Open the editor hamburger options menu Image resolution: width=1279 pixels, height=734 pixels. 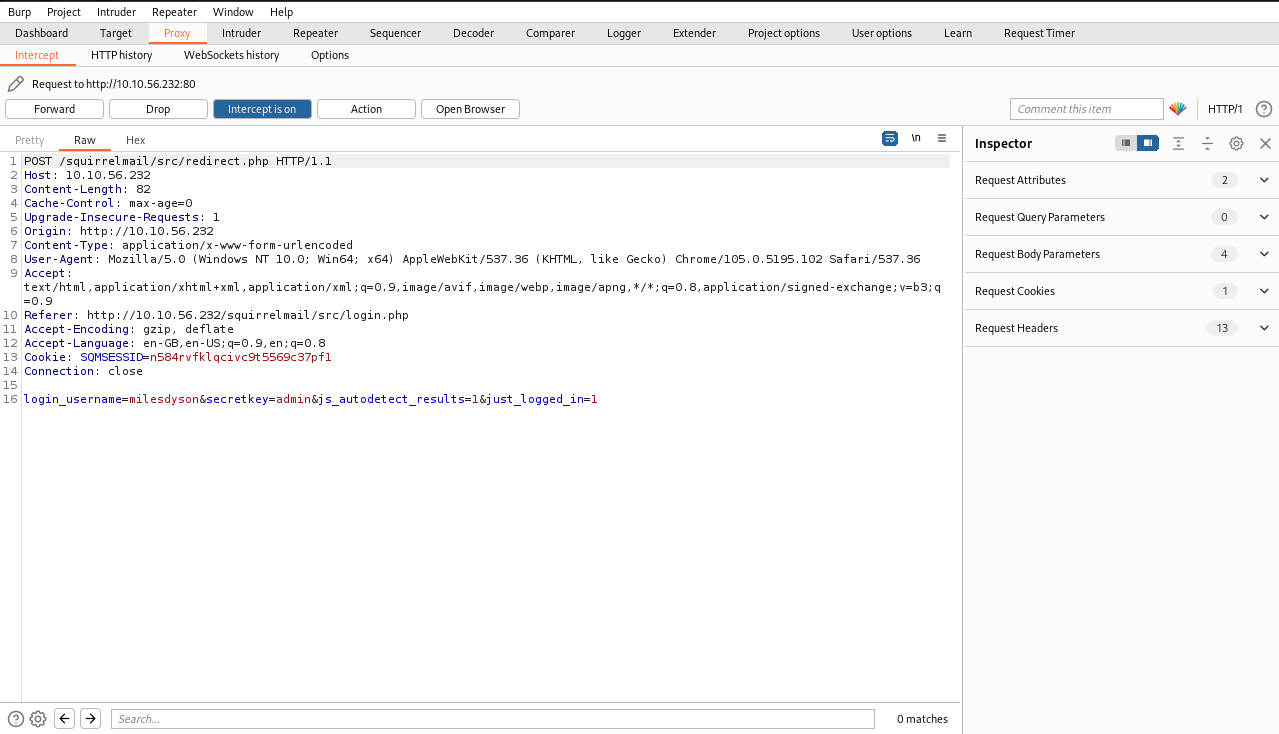[x=942, y=139]
